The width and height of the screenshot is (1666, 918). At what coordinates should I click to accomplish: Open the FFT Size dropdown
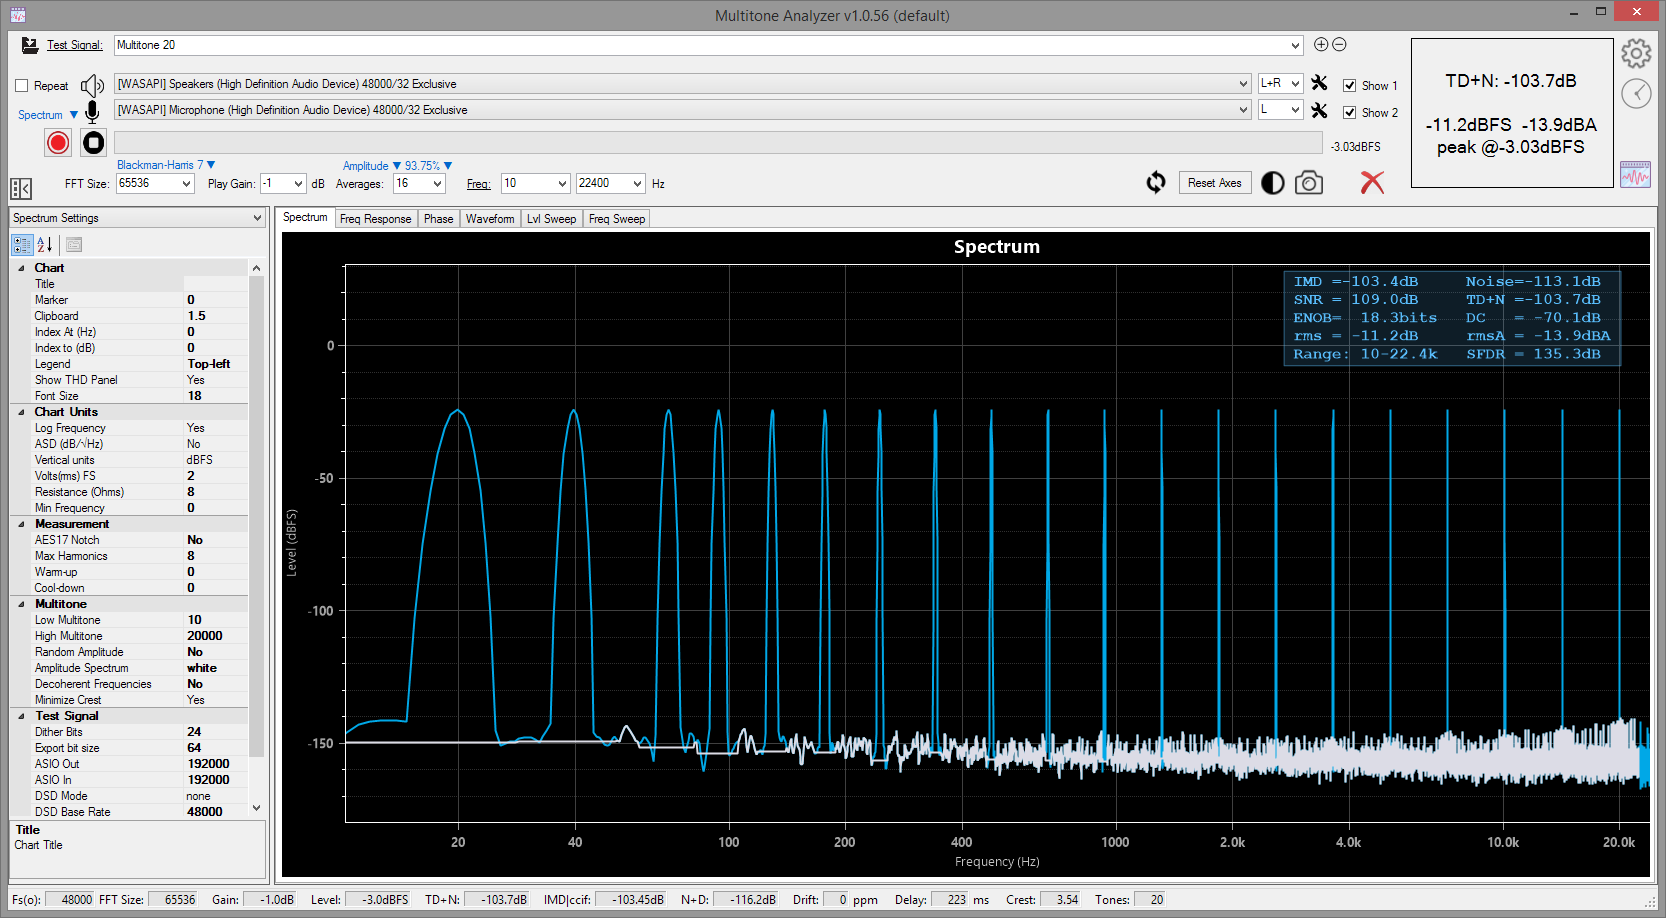(186, 184)
